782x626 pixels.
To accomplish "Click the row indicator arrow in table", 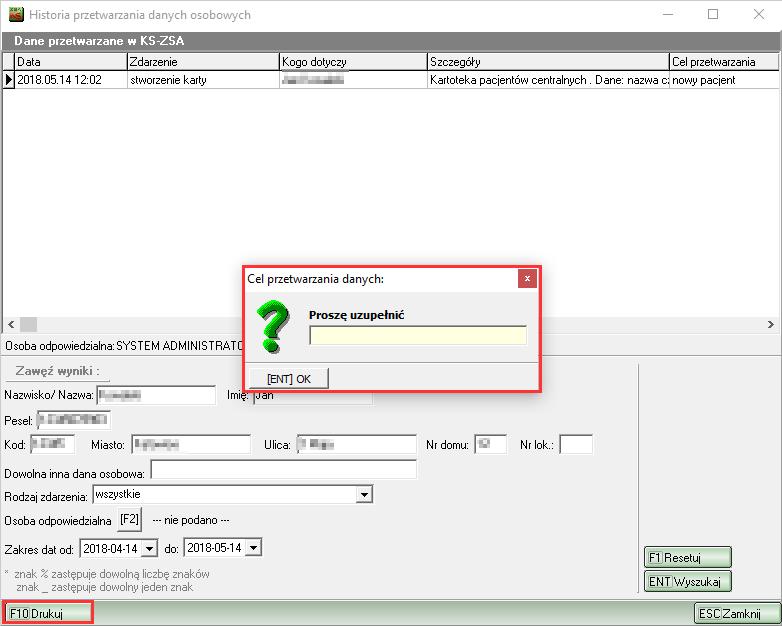I will point(8,80).
